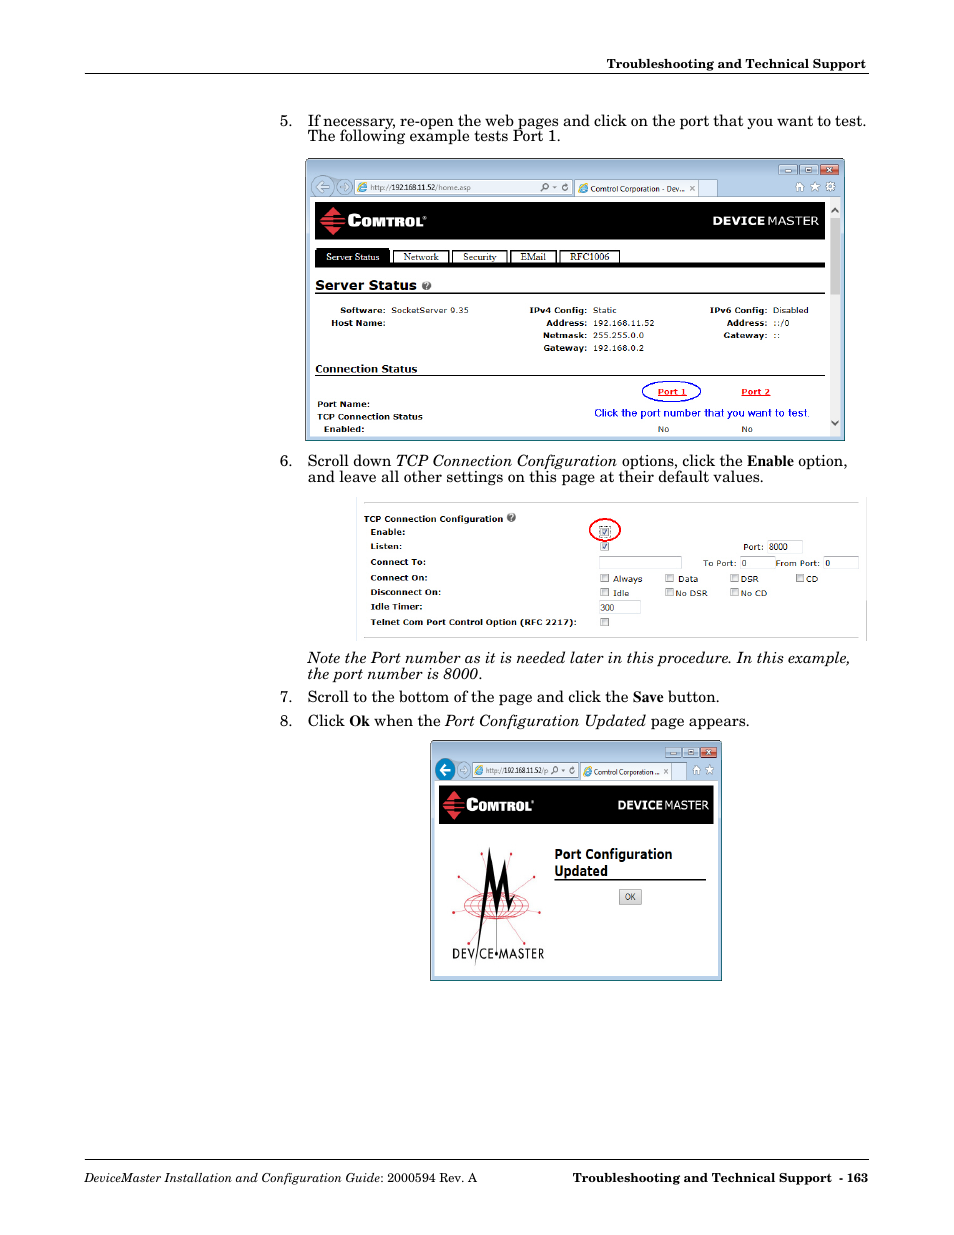Open the Server Status tab
The image size is (954, 1235).
[x=353, y=257]
